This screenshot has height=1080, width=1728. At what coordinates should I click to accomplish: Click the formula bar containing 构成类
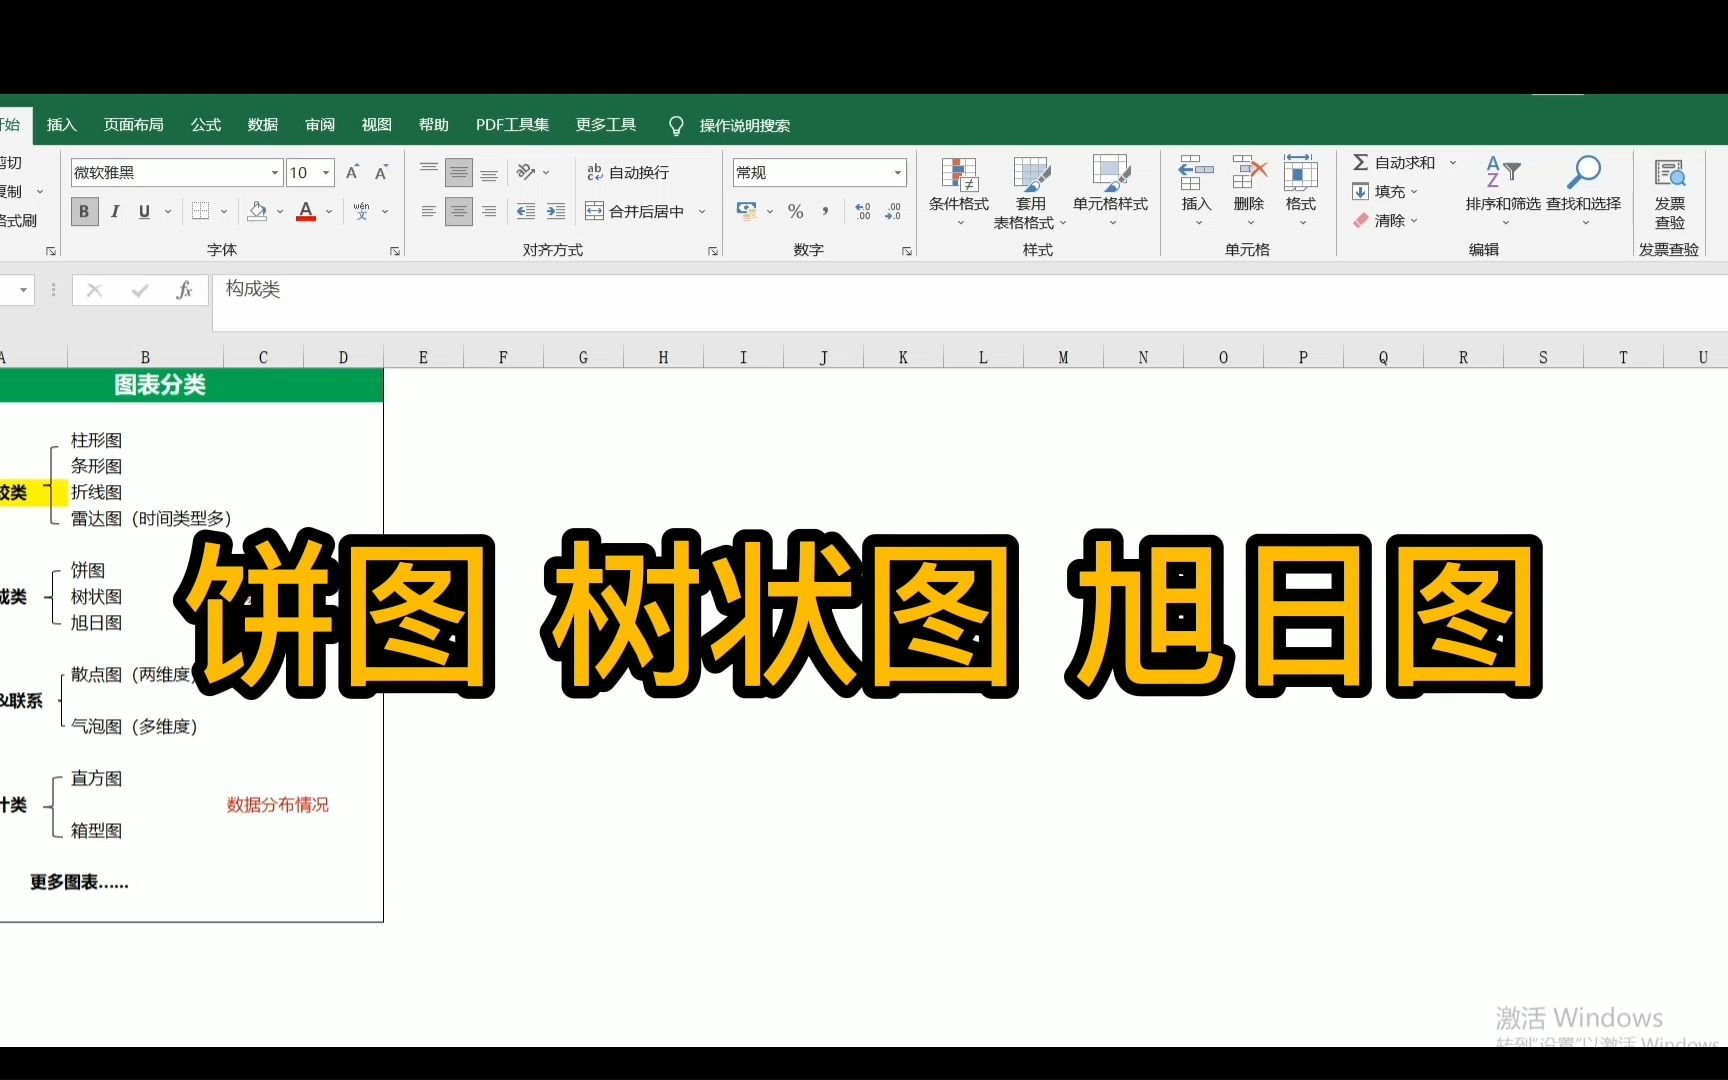click(x=970, y=303)
